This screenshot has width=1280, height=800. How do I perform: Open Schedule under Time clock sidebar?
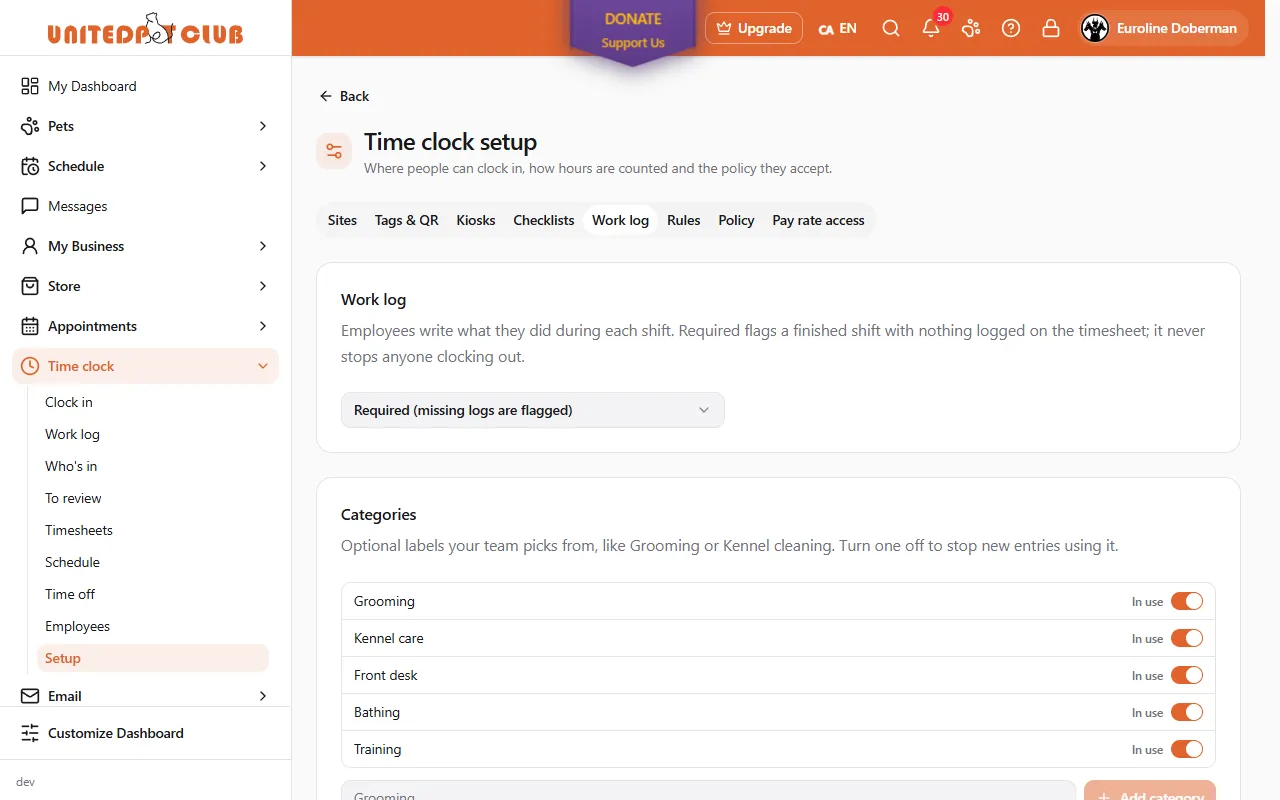point(72,562)
